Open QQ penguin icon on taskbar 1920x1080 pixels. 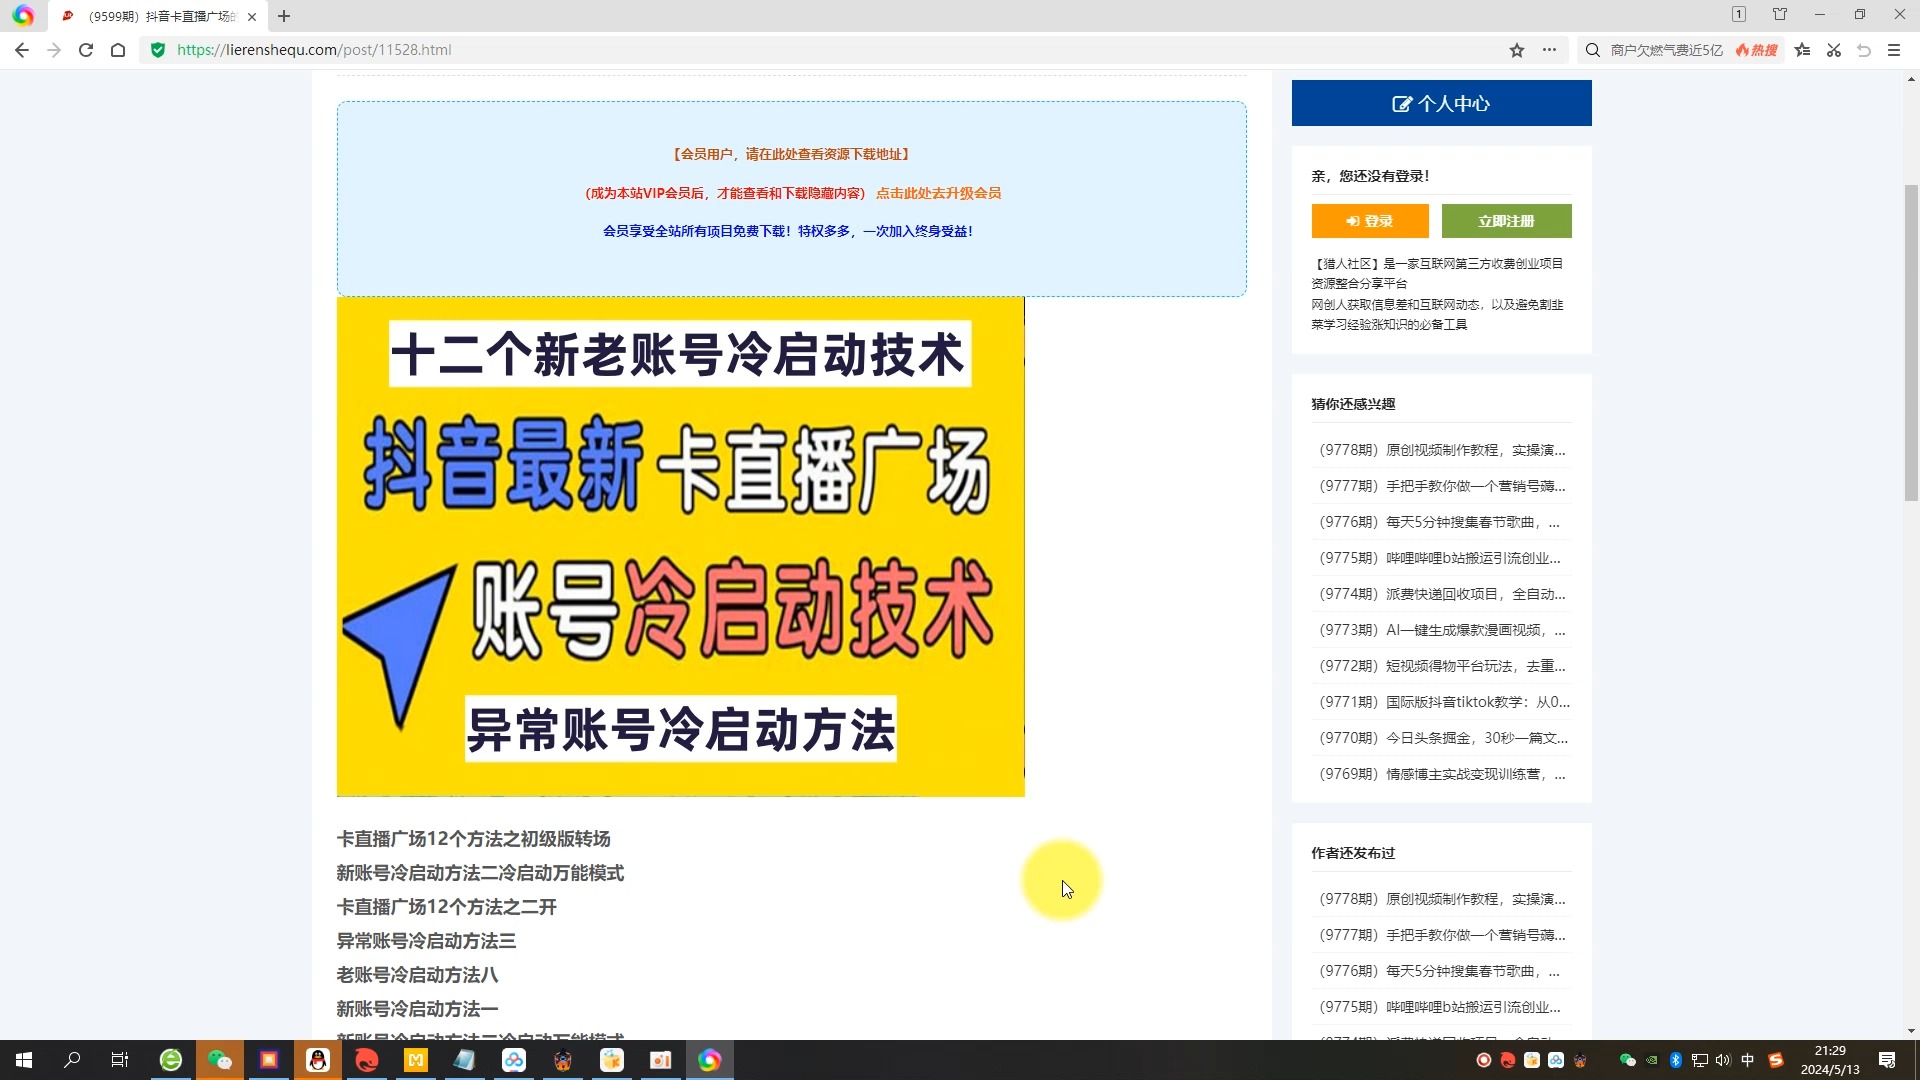coord(318,1060)
